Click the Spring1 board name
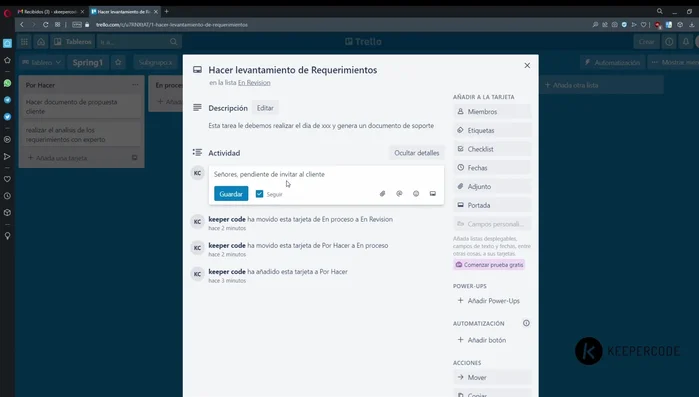 [87, 62]
